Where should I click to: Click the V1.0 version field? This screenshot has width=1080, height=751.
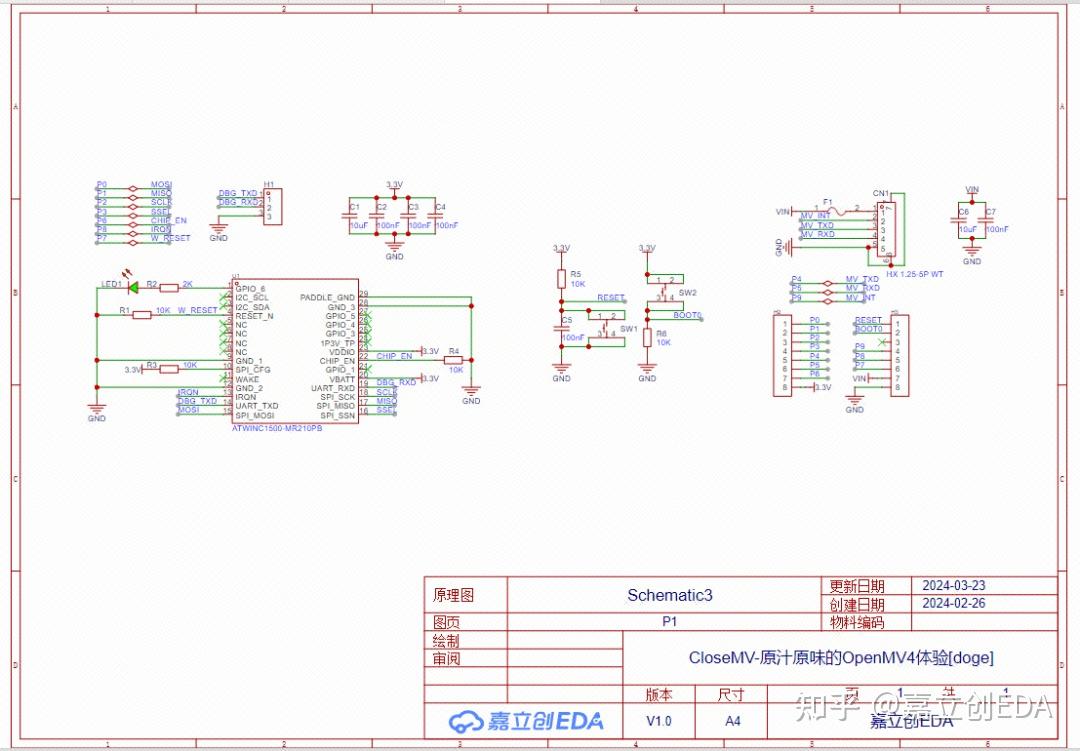tap(658, 720)
